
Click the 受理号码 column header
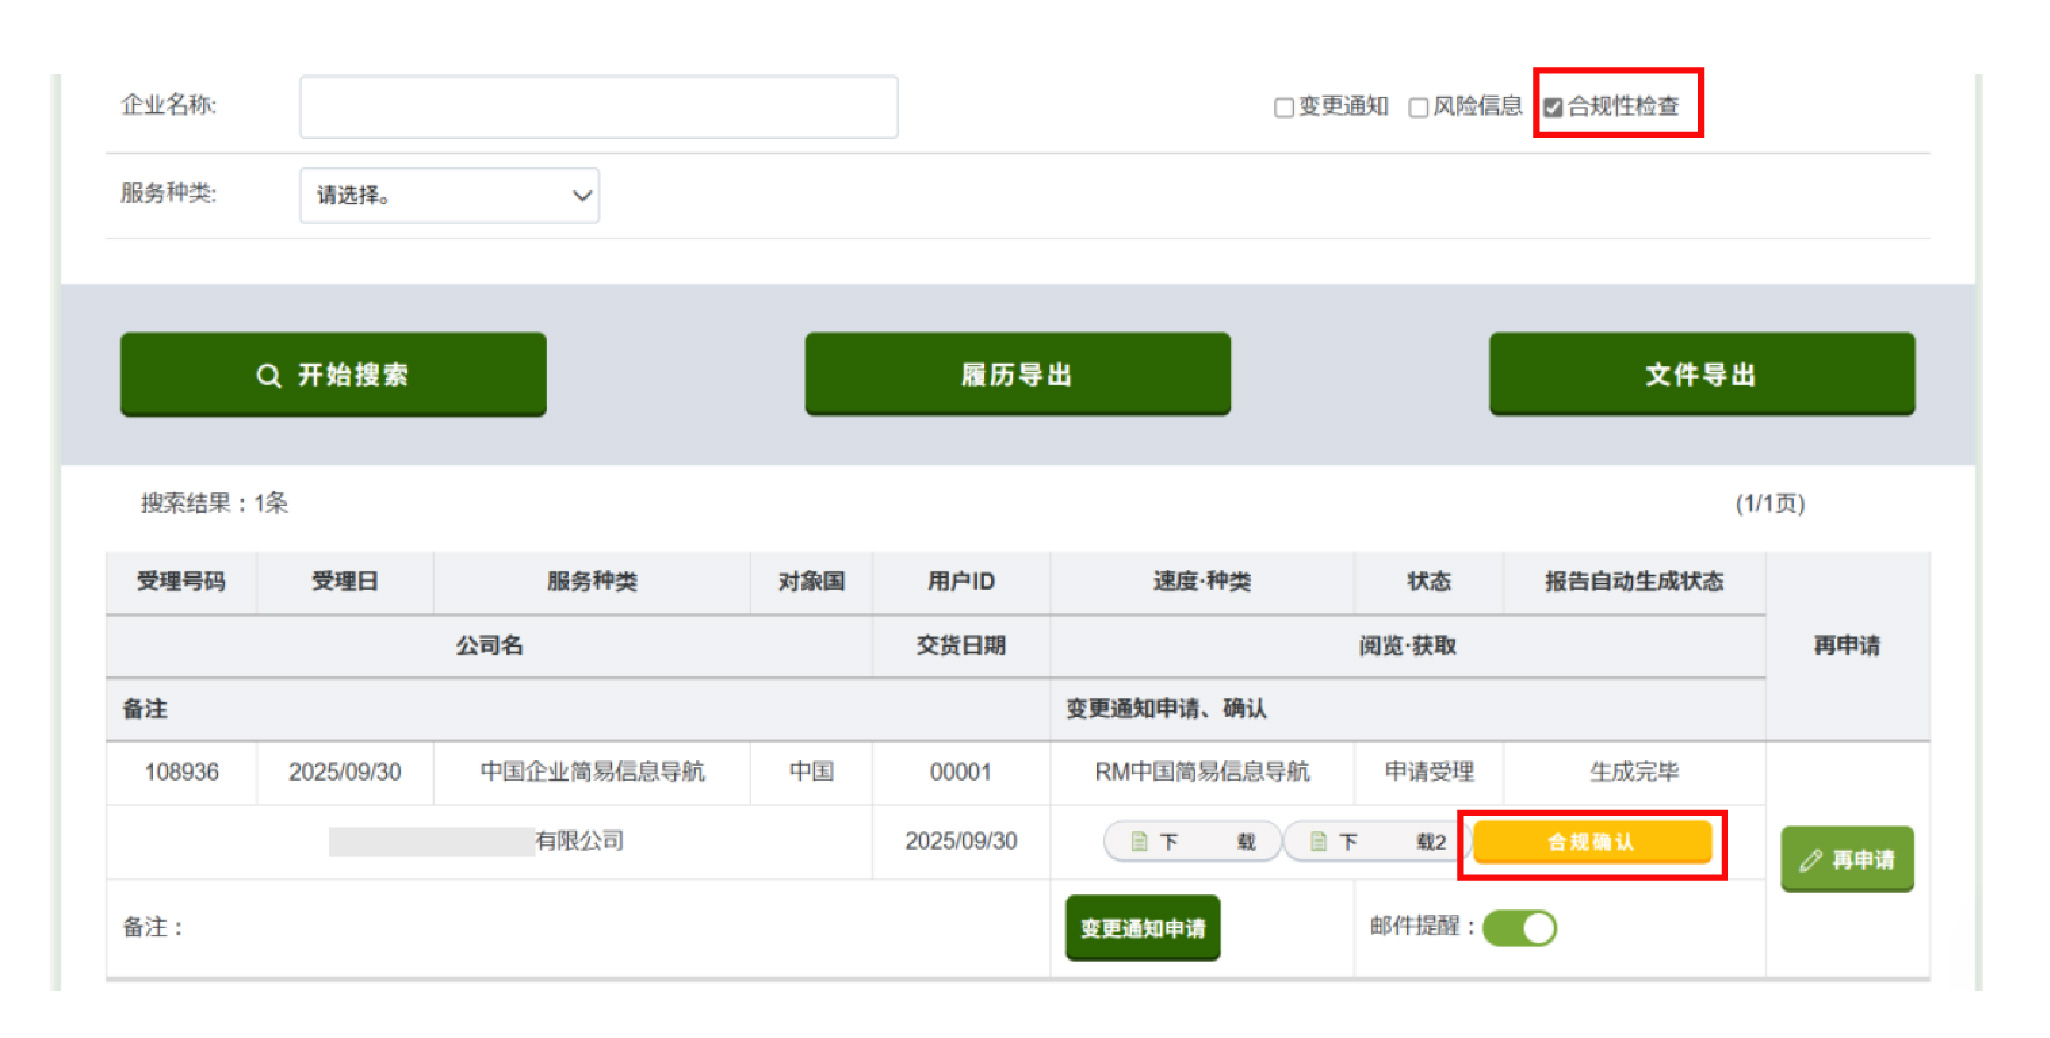[x=181, y=582]
